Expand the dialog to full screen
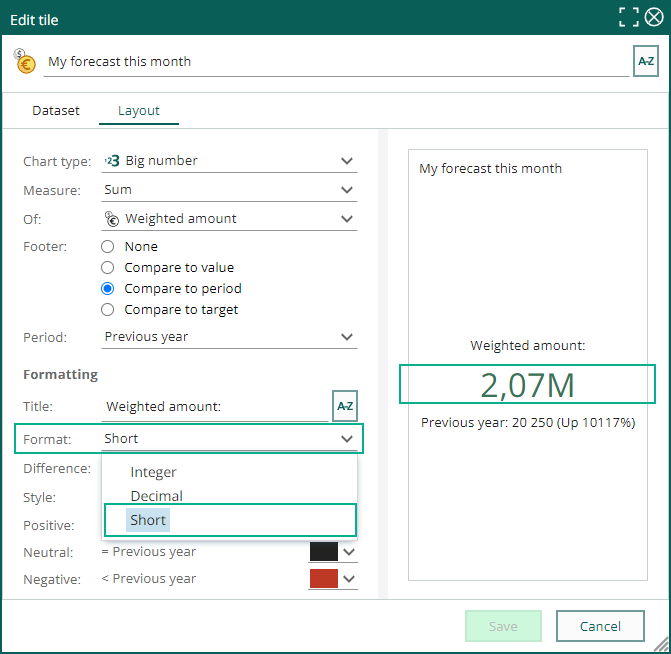Screen dimensions: 671x654 629,18
